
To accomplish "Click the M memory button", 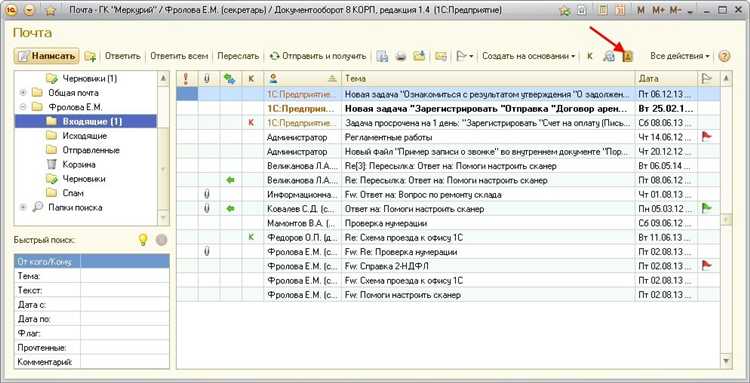I will [641, 10].
